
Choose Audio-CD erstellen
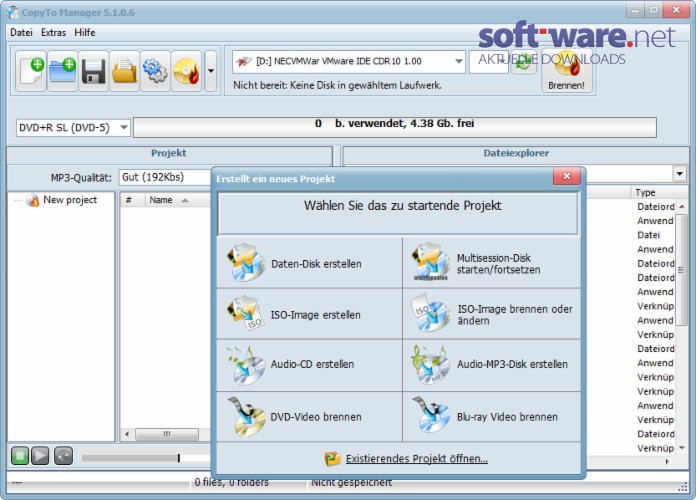click(x=310, y=365)
